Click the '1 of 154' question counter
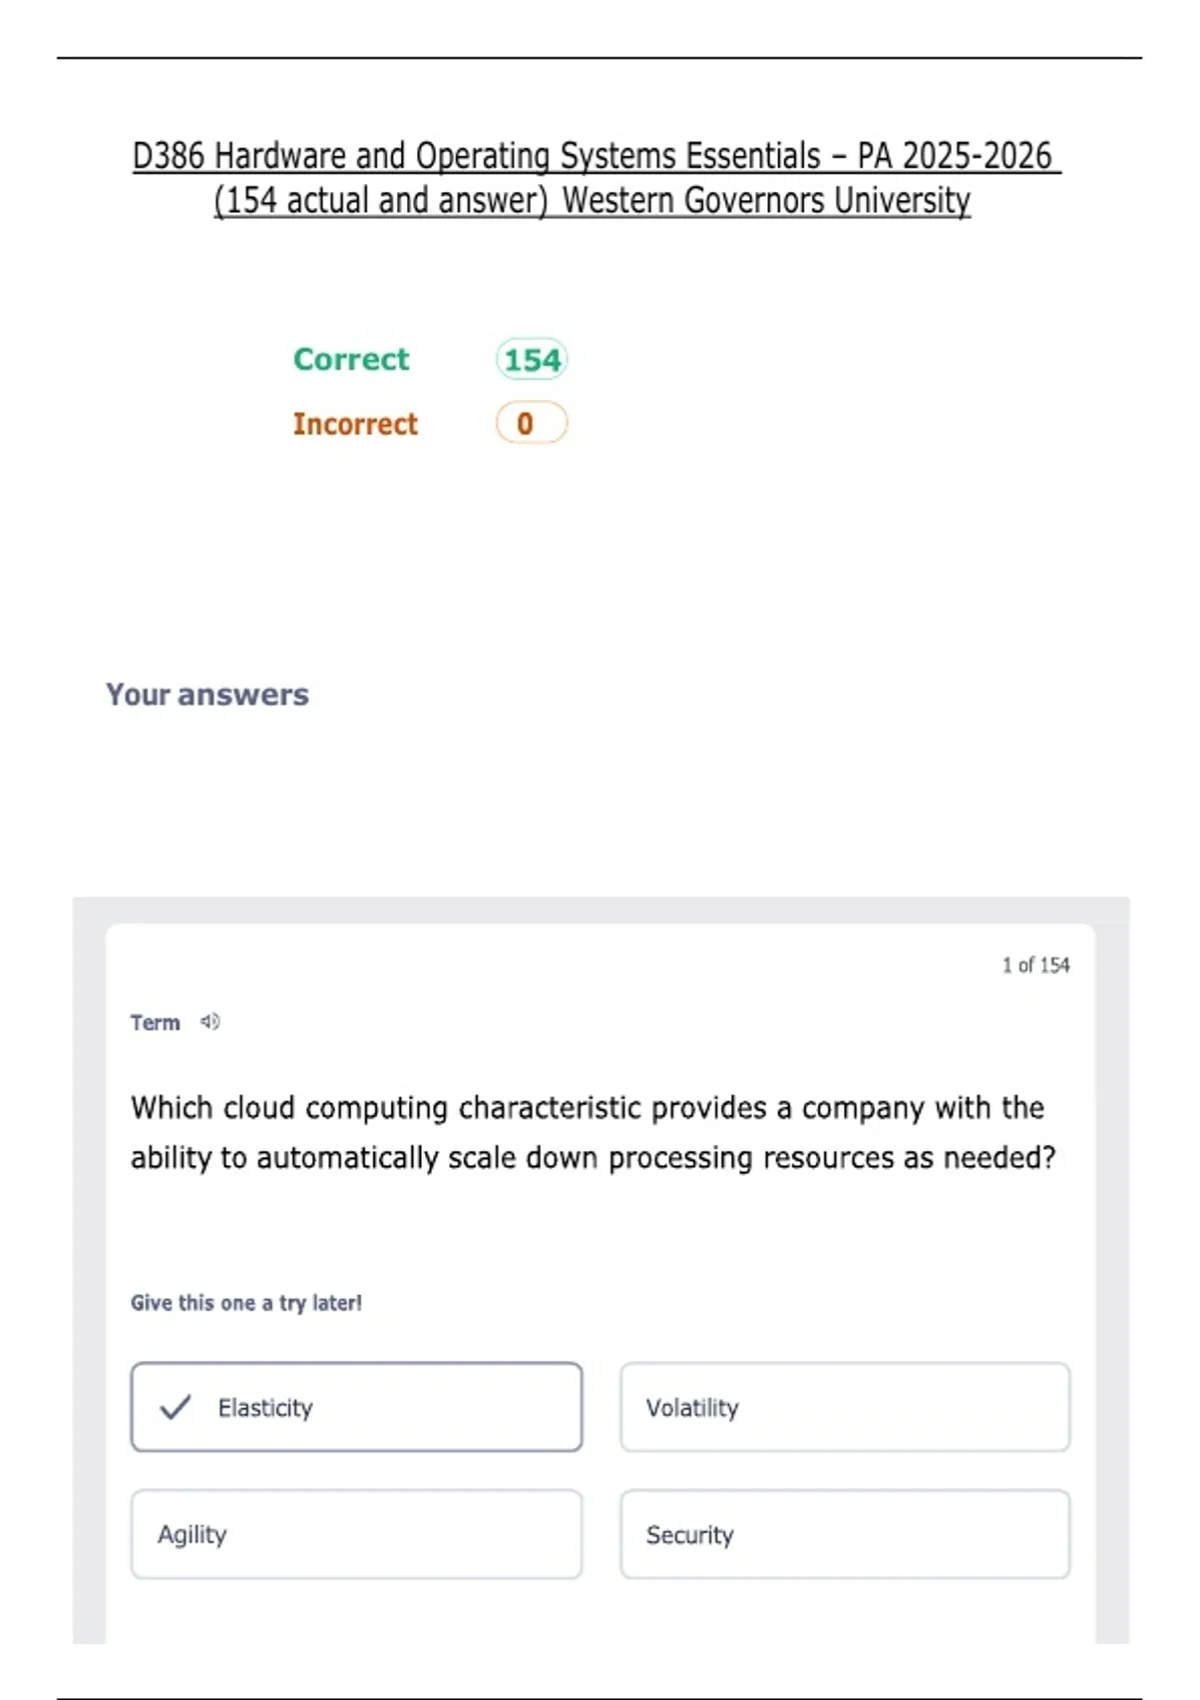The width and height of the screenshot is (1200, 1700). tap(1035, 965)
